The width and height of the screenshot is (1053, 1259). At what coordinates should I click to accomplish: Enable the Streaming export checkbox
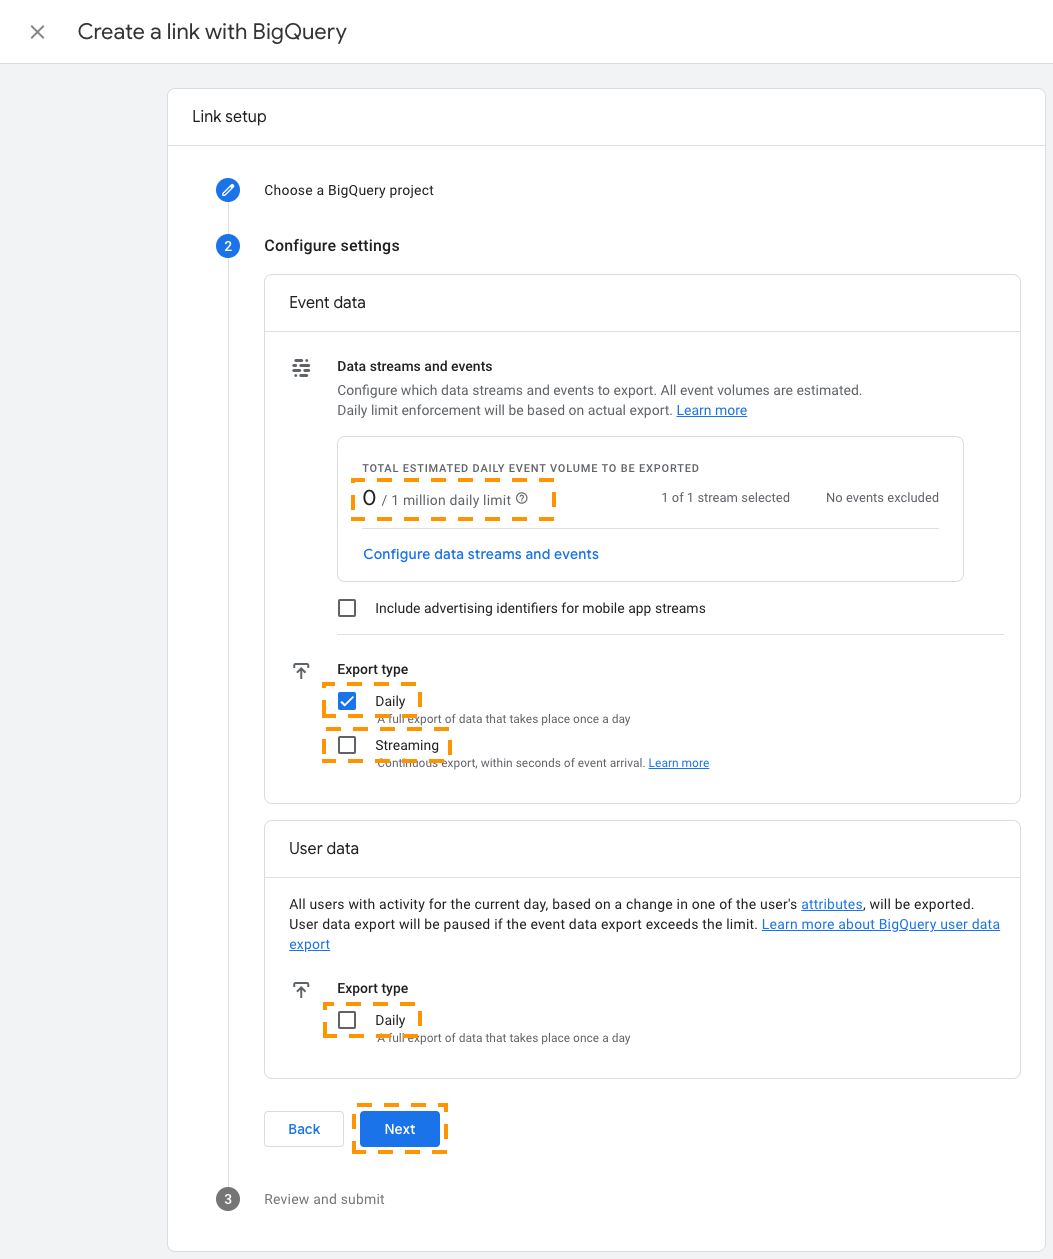pyautogui.click(x=347, y=745)
